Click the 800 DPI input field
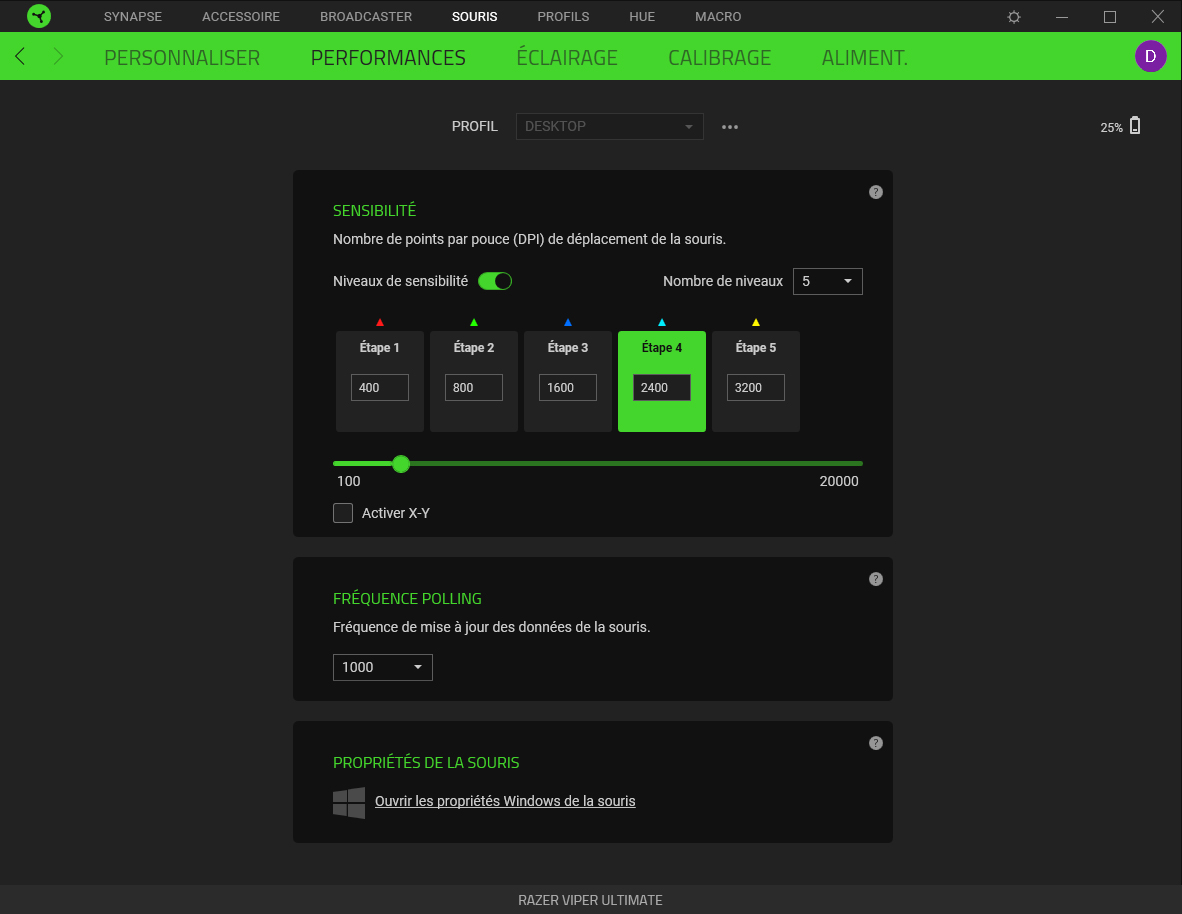This screenshot has width=1182, height=914. (x=474, y=388)
